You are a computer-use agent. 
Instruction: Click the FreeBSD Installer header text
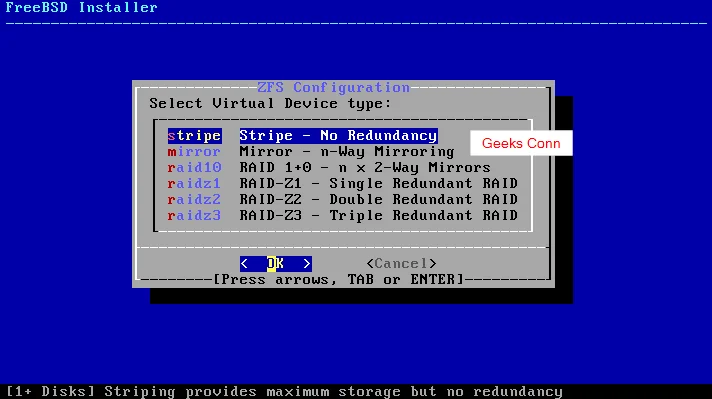82,8
